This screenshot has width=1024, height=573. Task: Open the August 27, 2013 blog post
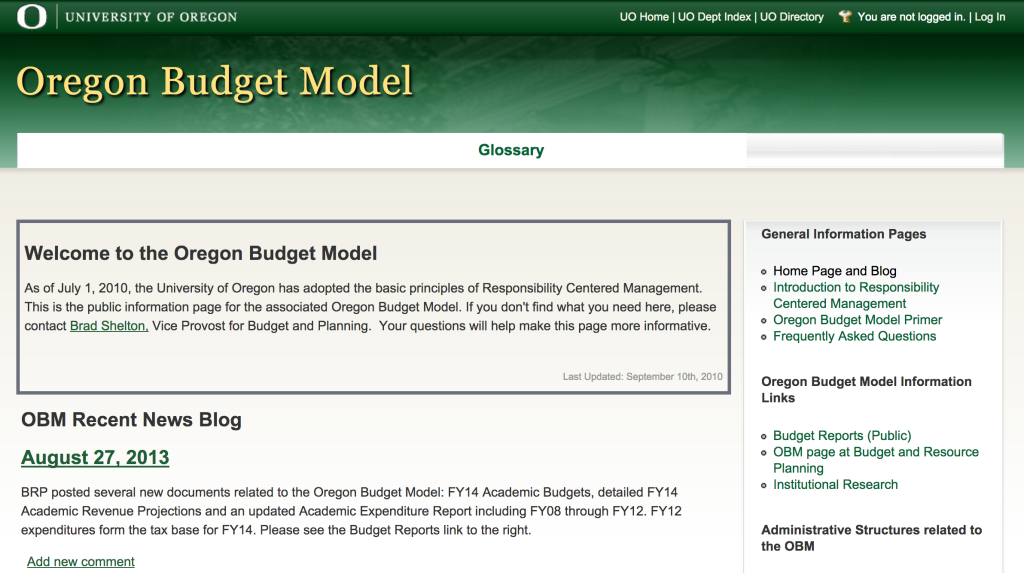(95, 457)
